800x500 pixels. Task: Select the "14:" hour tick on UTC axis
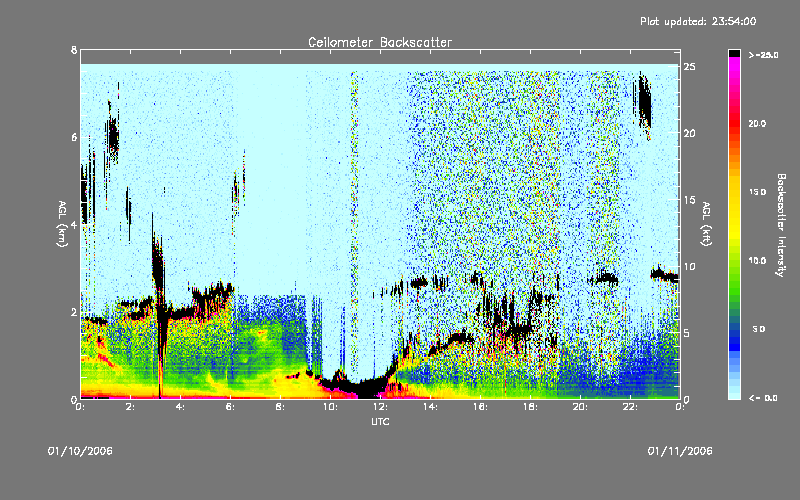point(430,407)
